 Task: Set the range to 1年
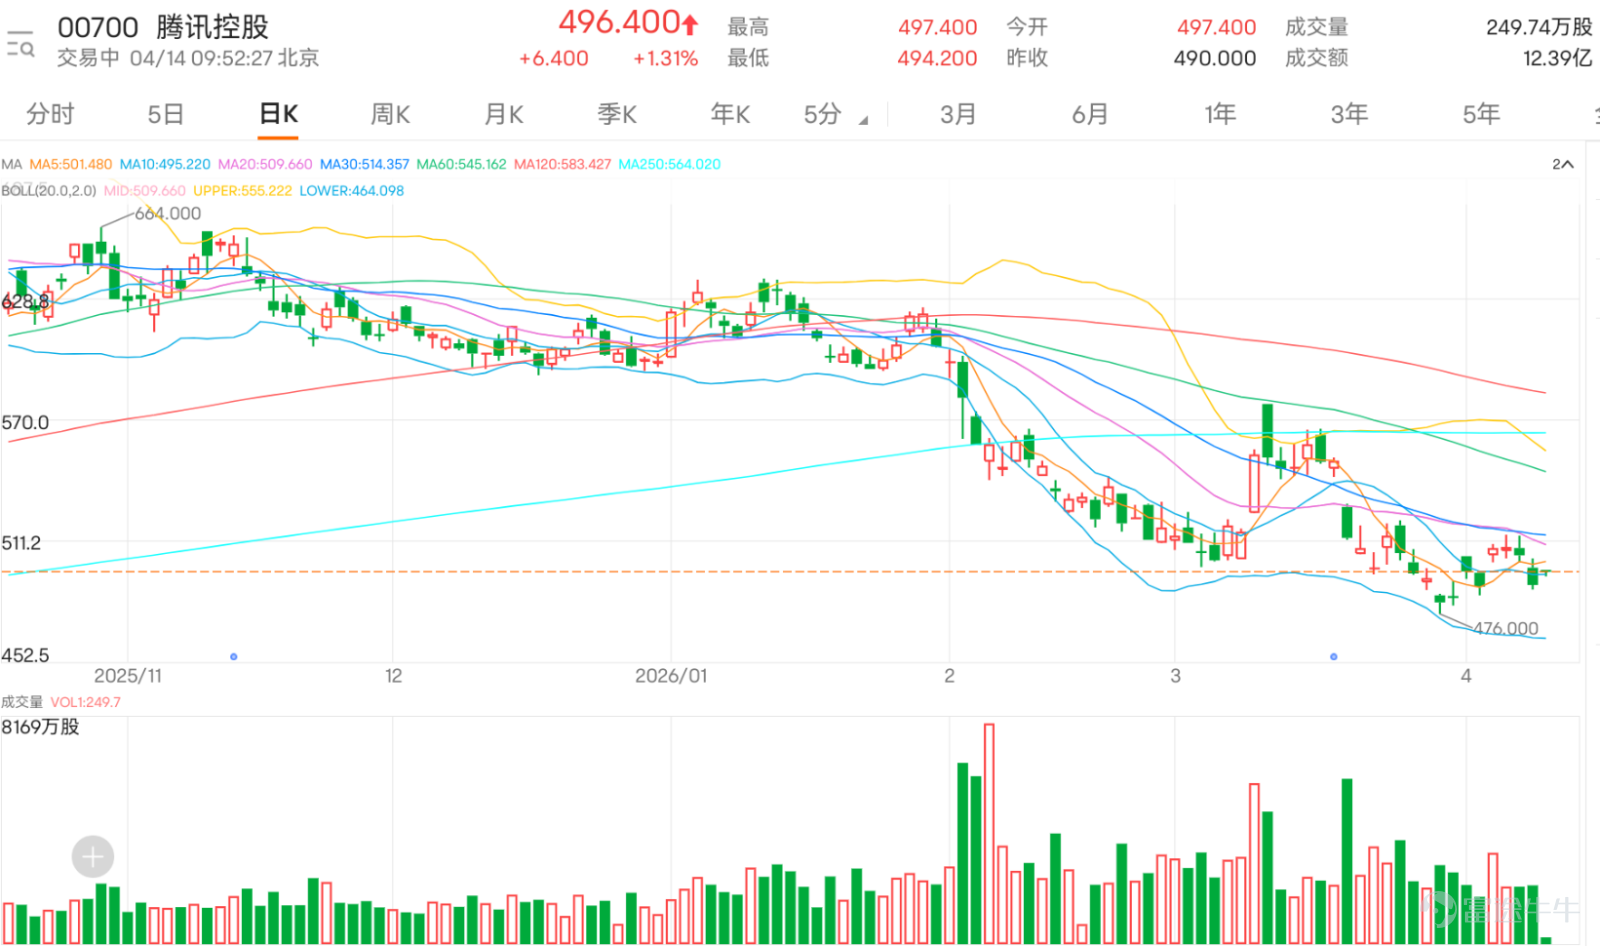tap(1220, 114)
